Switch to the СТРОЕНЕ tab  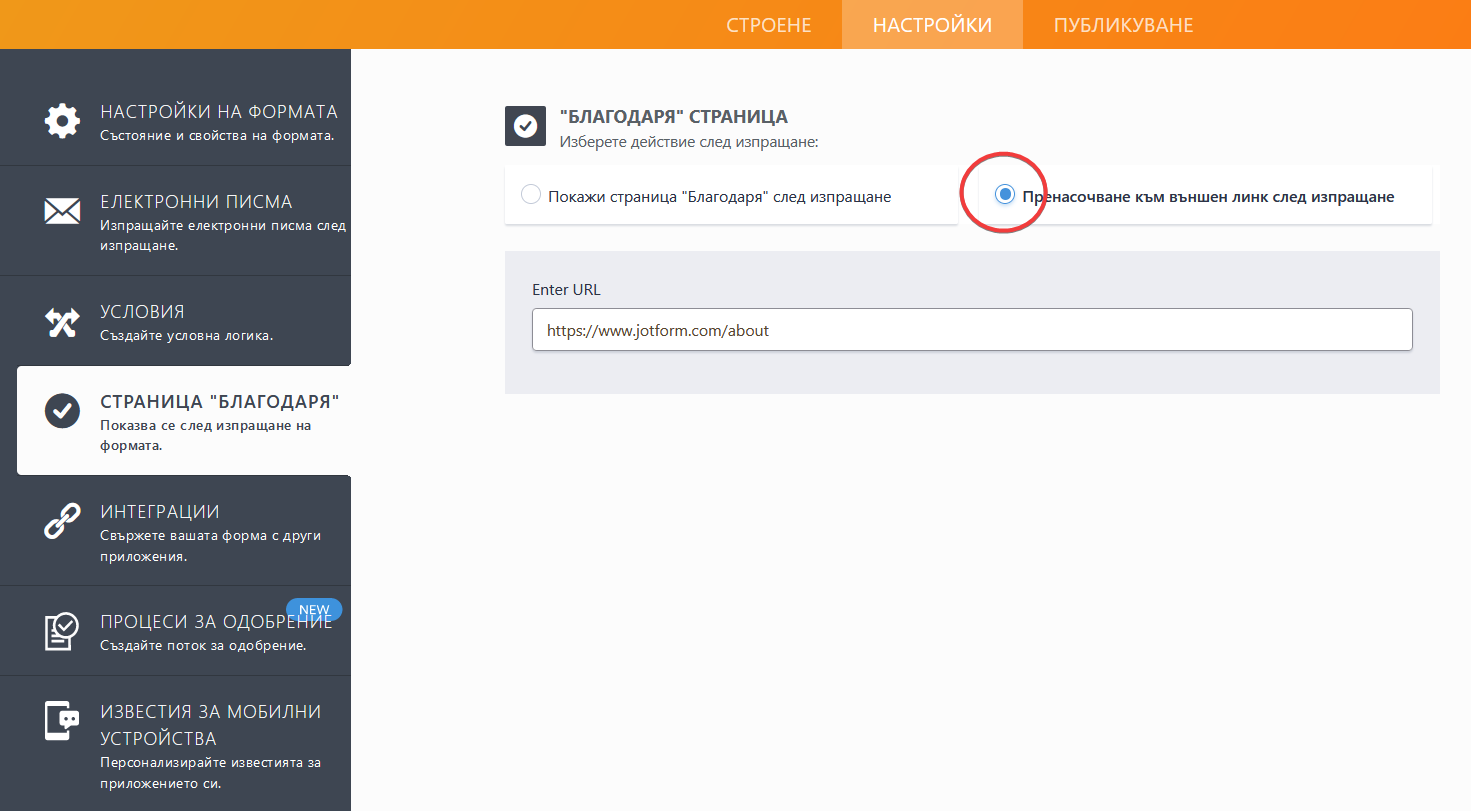[x=768, y=25]
